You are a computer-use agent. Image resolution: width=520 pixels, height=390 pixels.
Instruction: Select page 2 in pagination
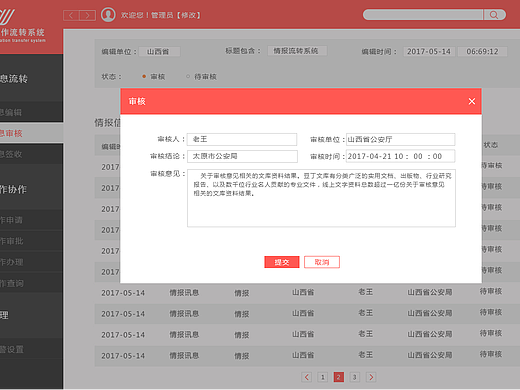click(x=339, y=377)
